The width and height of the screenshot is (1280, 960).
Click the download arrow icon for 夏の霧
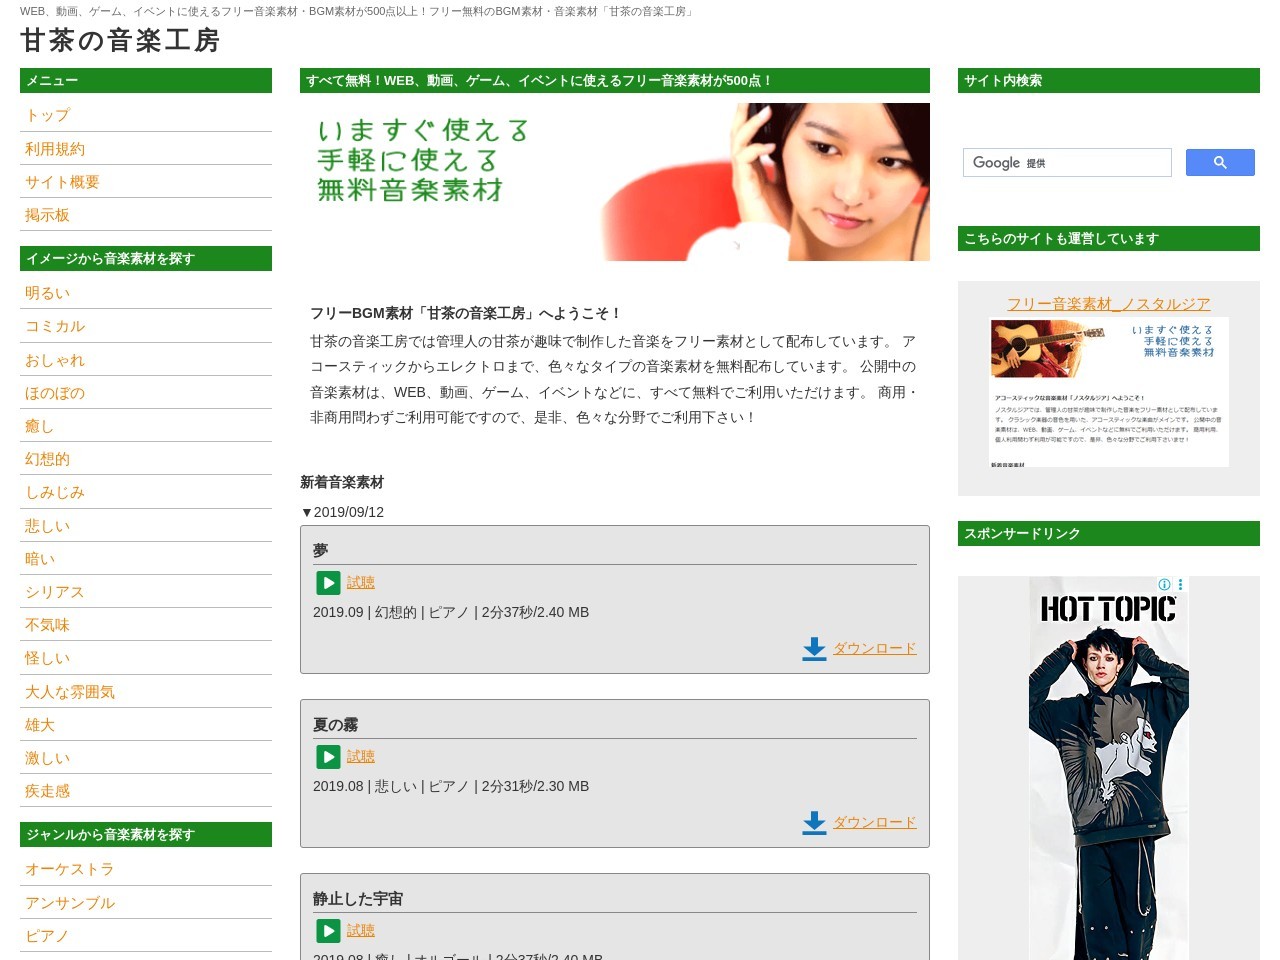pos(814,823)
